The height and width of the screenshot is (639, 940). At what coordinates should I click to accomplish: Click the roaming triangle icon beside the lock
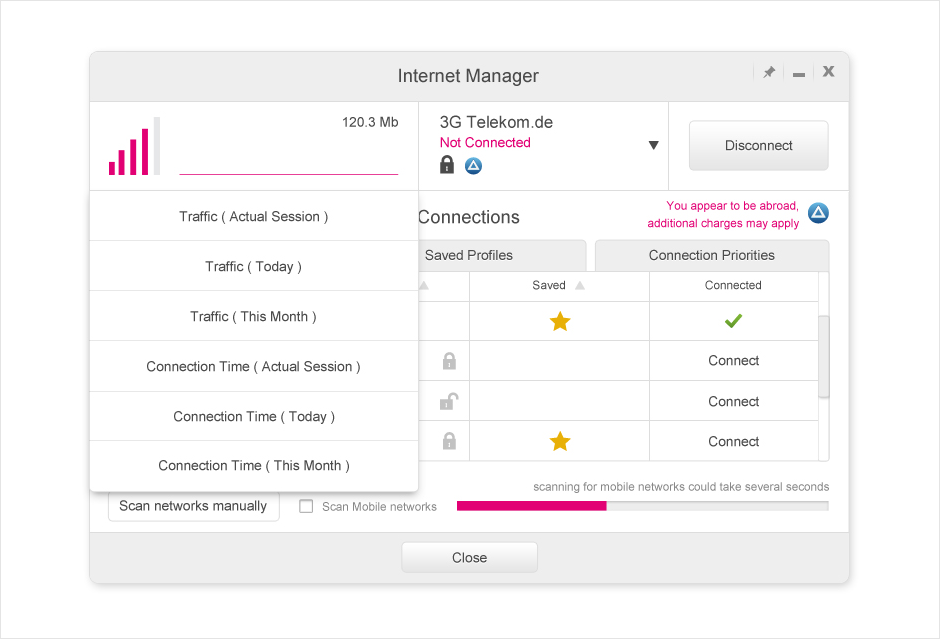click(x=473, y=166)
